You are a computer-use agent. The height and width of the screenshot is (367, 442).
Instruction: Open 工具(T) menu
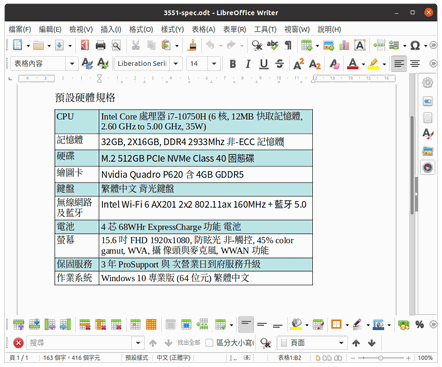265,29
